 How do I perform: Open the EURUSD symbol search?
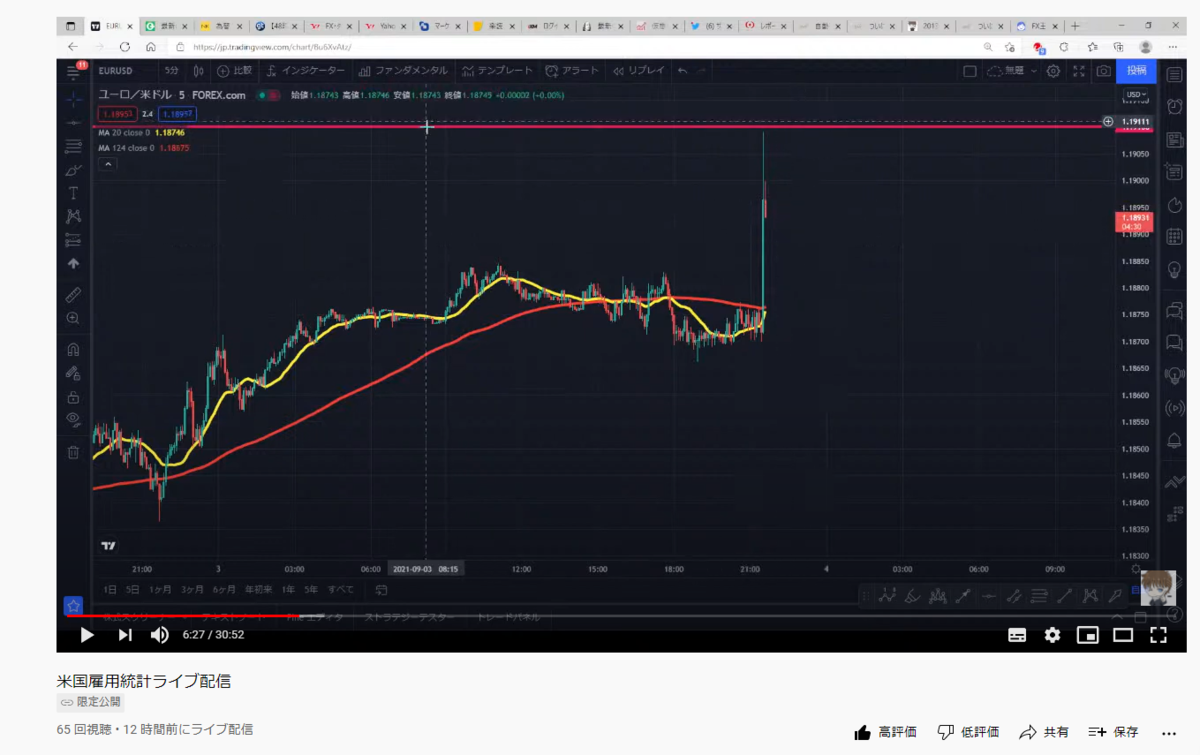pyautogui.click(x=116, y=71)
